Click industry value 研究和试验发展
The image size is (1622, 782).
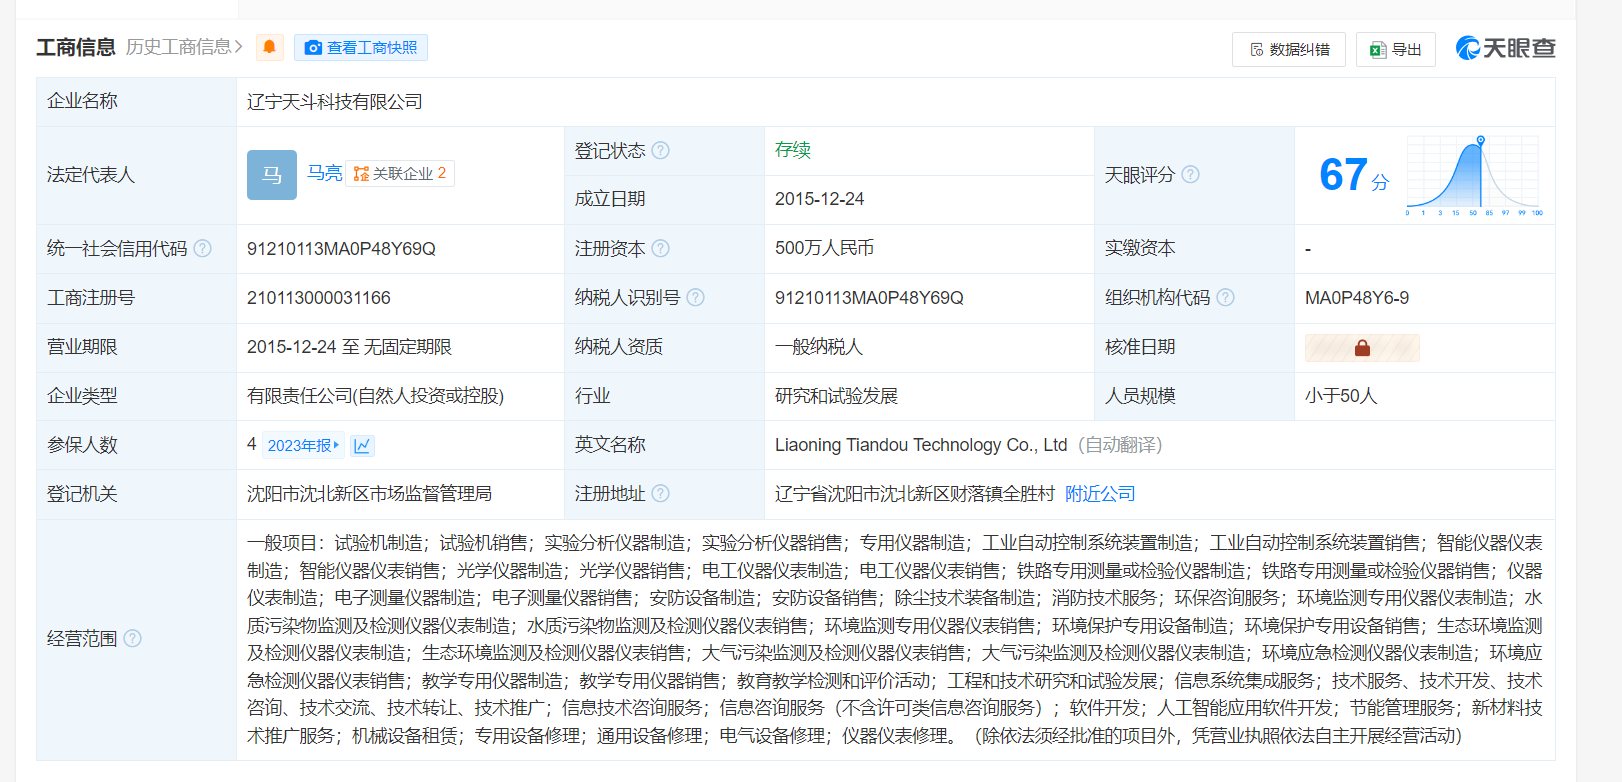click(837, 395)
